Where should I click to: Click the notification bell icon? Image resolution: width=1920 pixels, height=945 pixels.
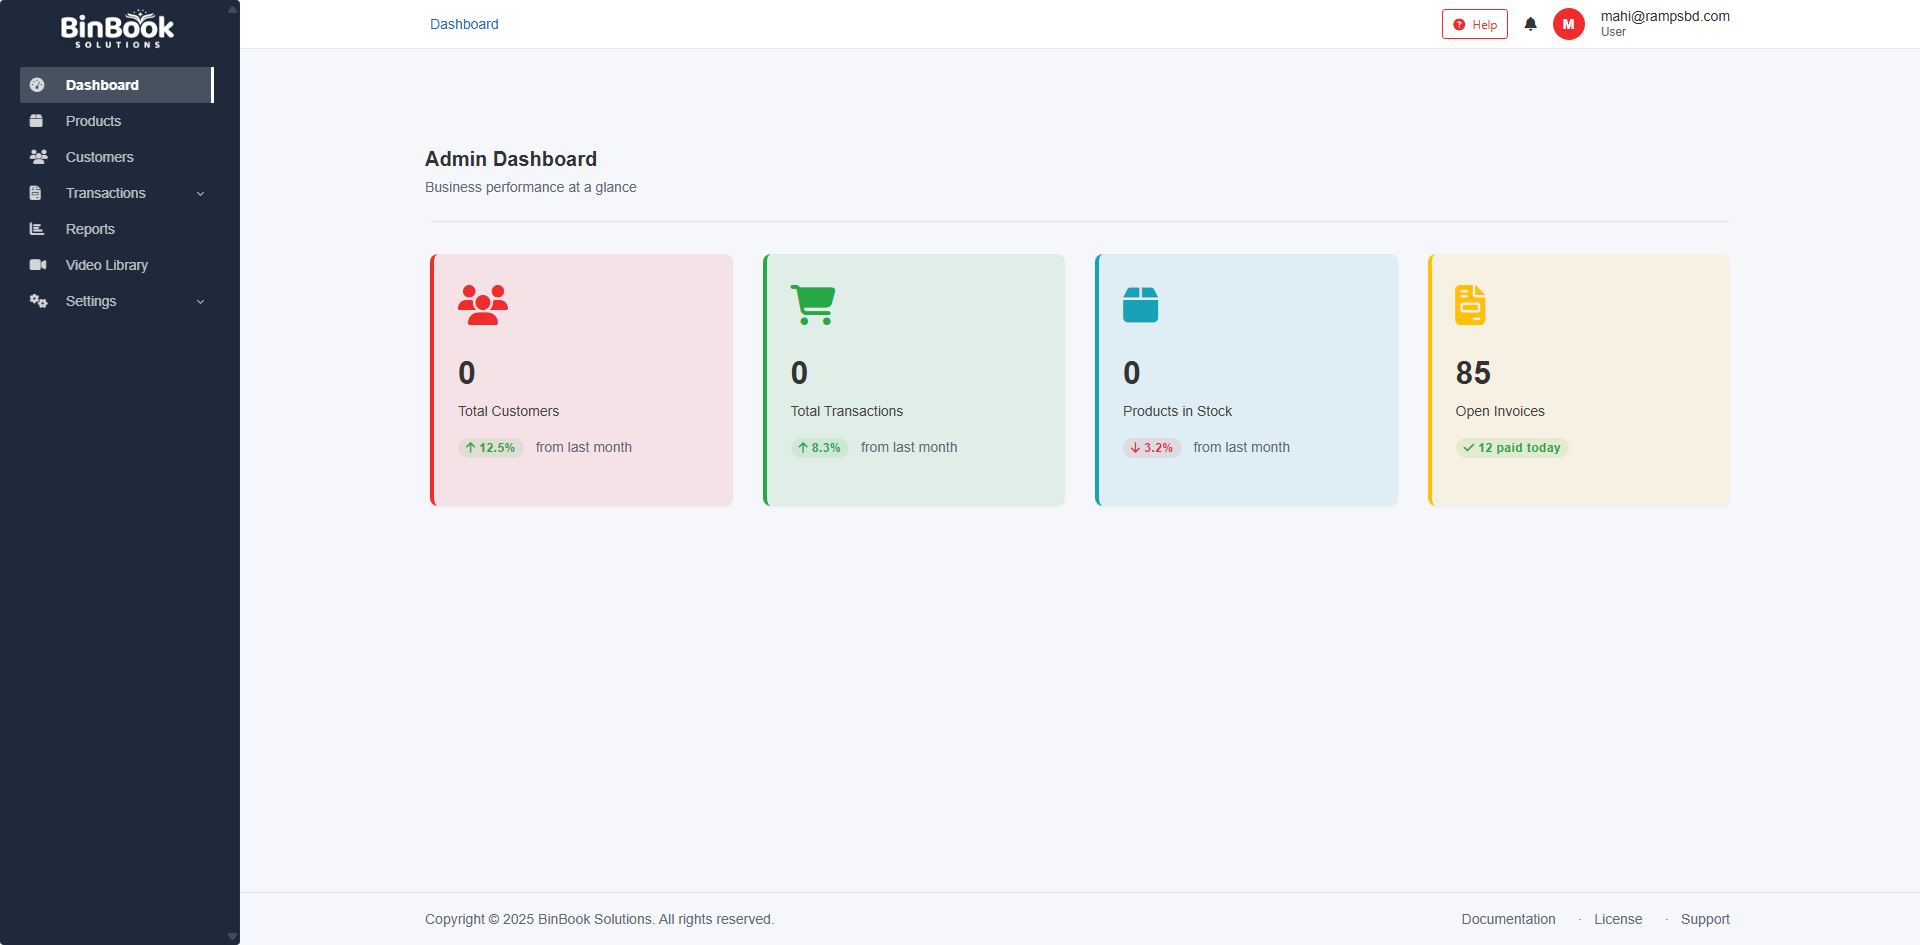coord(1530,24)
